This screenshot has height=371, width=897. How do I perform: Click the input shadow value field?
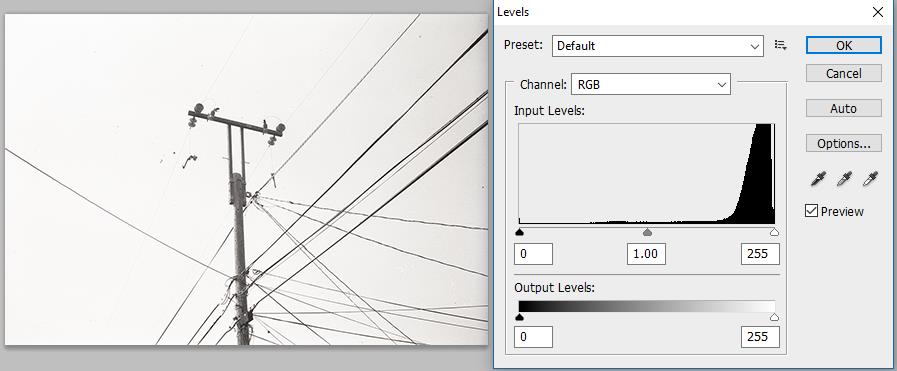pos(533,254)
